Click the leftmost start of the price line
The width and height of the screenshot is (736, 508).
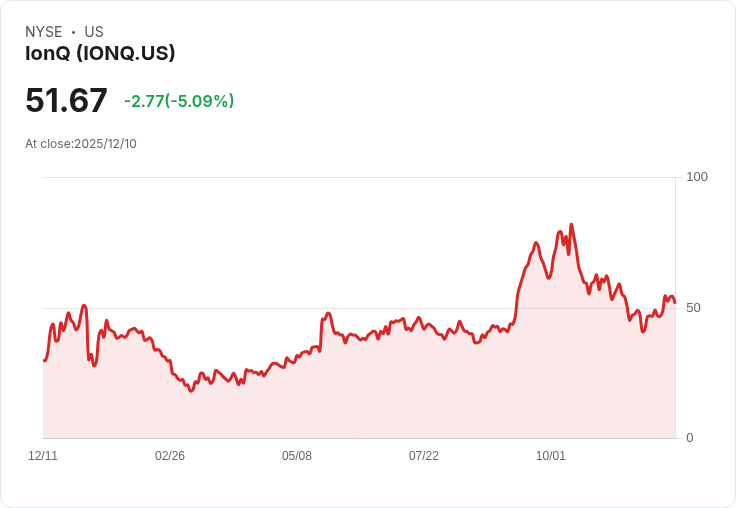coord(44,360)
